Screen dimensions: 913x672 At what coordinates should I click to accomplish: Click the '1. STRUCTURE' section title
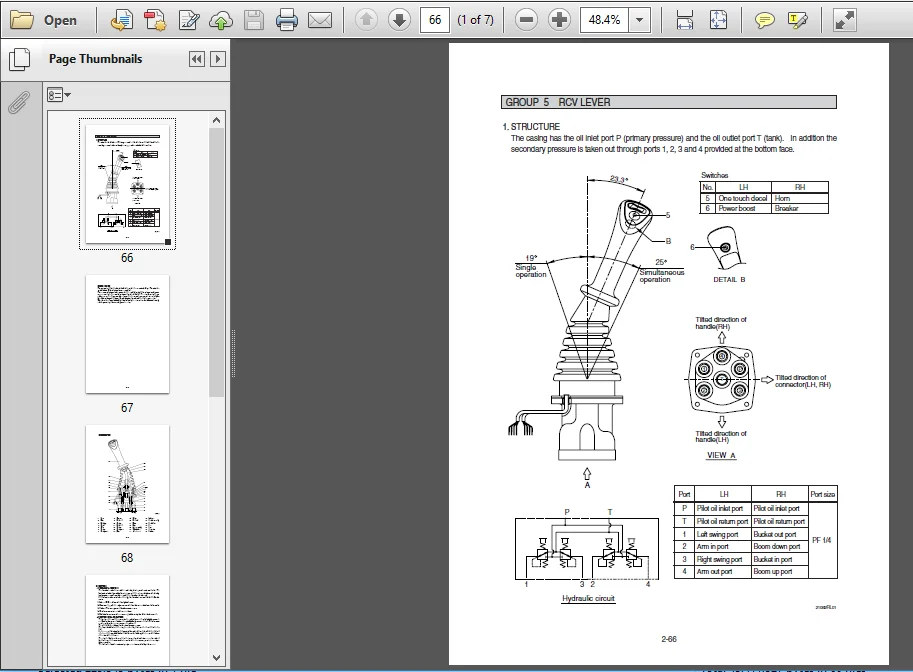tap(531, 126)
